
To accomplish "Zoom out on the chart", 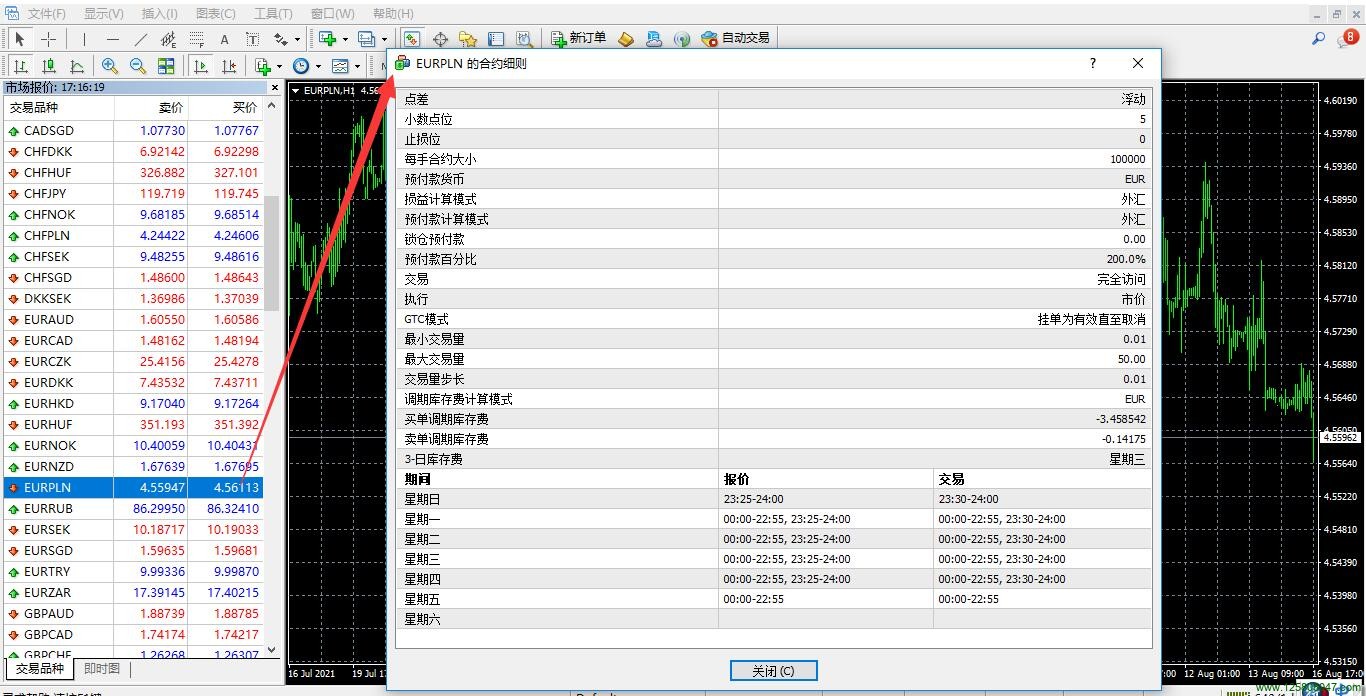I will pyautogui.click(x=138, y=66).
